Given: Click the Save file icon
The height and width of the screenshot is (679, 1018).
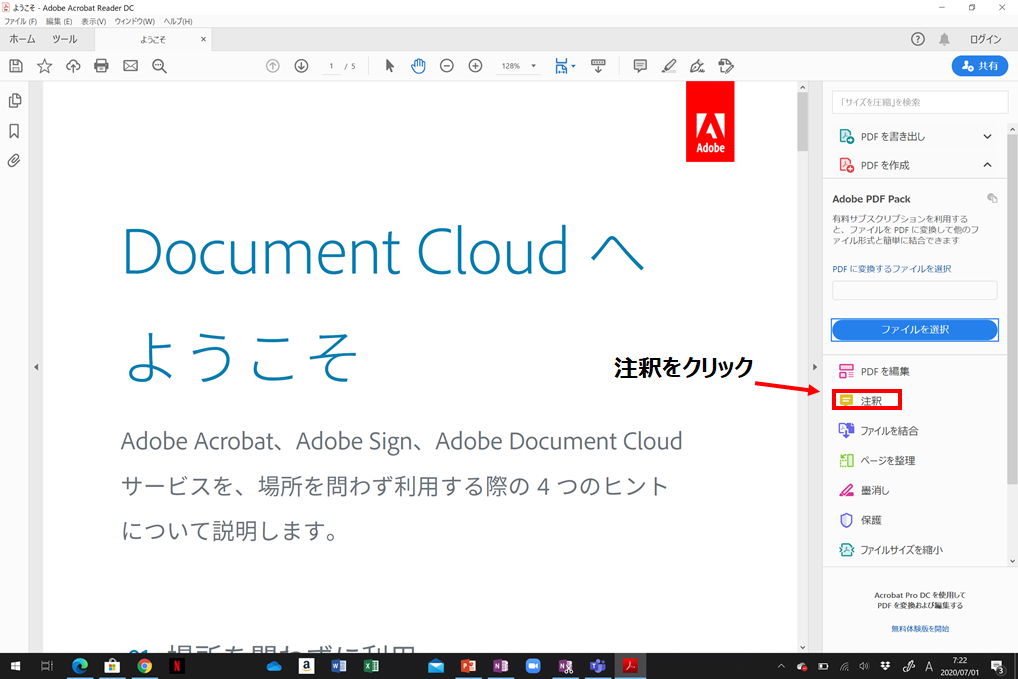Looking at the screenshot, I should [x=16, y=66].
